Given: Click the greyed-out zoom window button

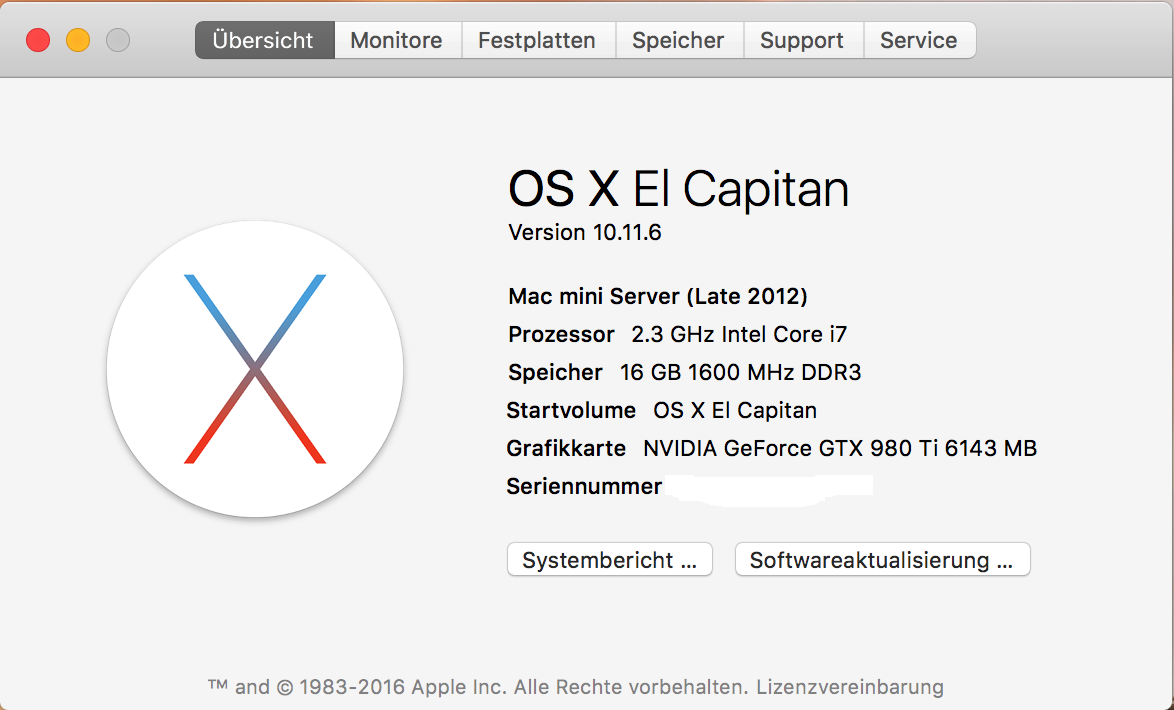Looking at the screenshot, I should point(118,41).
